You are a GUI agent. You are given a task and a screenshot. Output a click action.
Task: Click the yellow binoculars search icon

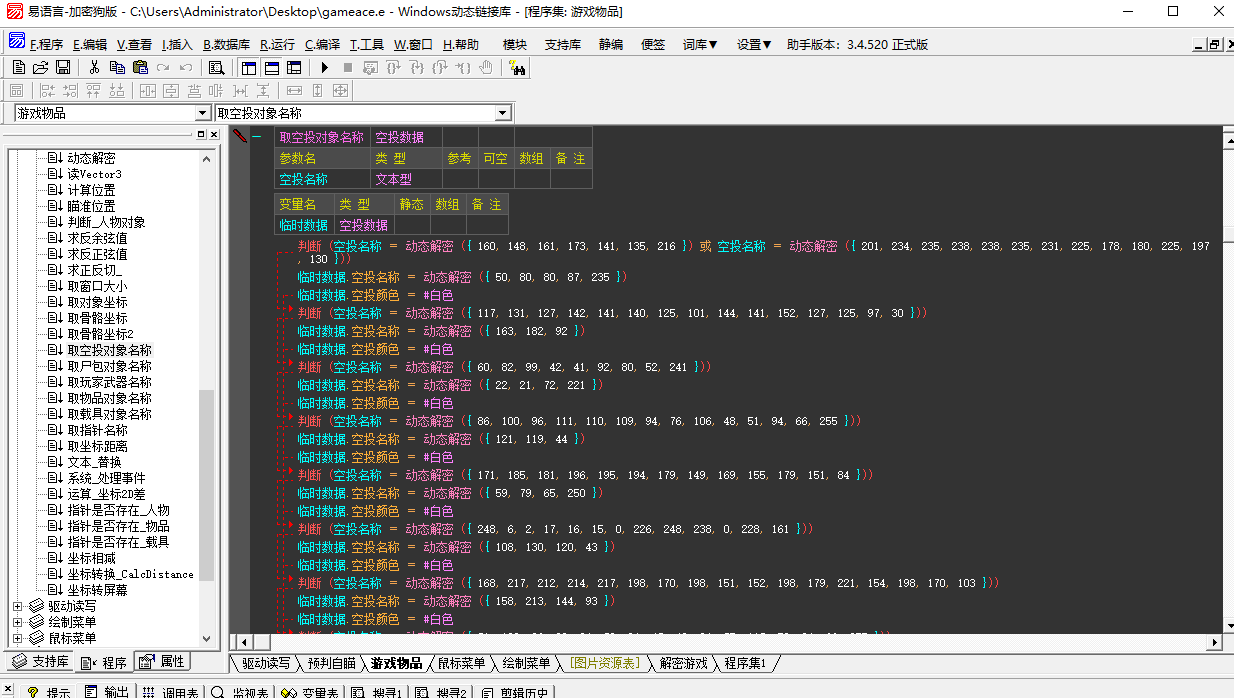519,67
